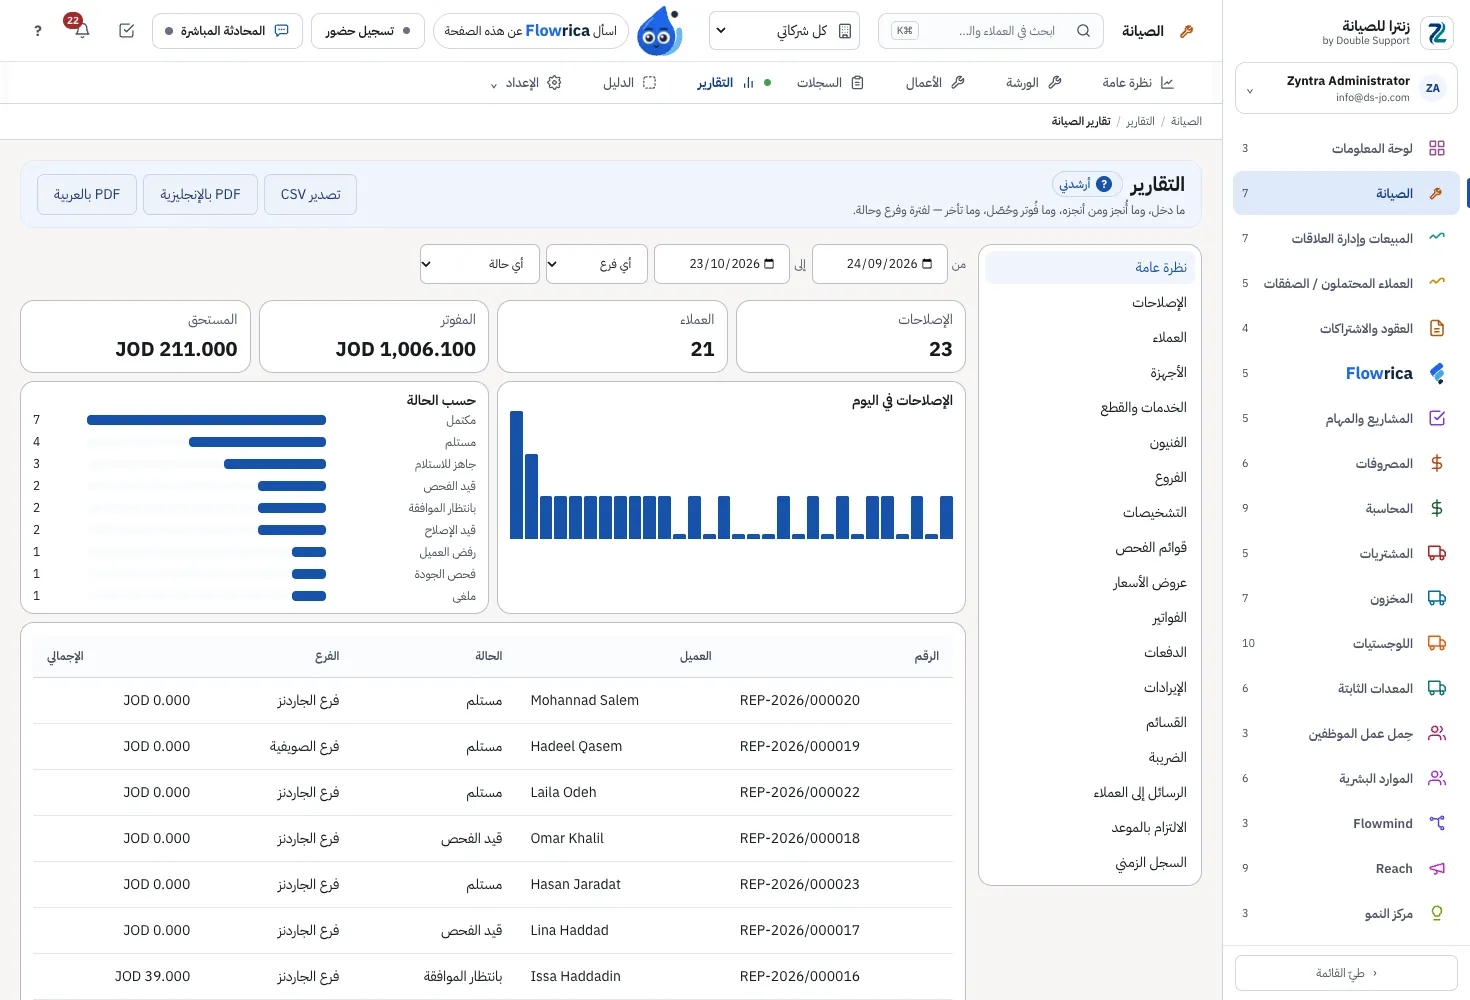Click the tasks checkbox icon in top bar
Viewport: 1470px width, 1000px height.
click(126, 31)
